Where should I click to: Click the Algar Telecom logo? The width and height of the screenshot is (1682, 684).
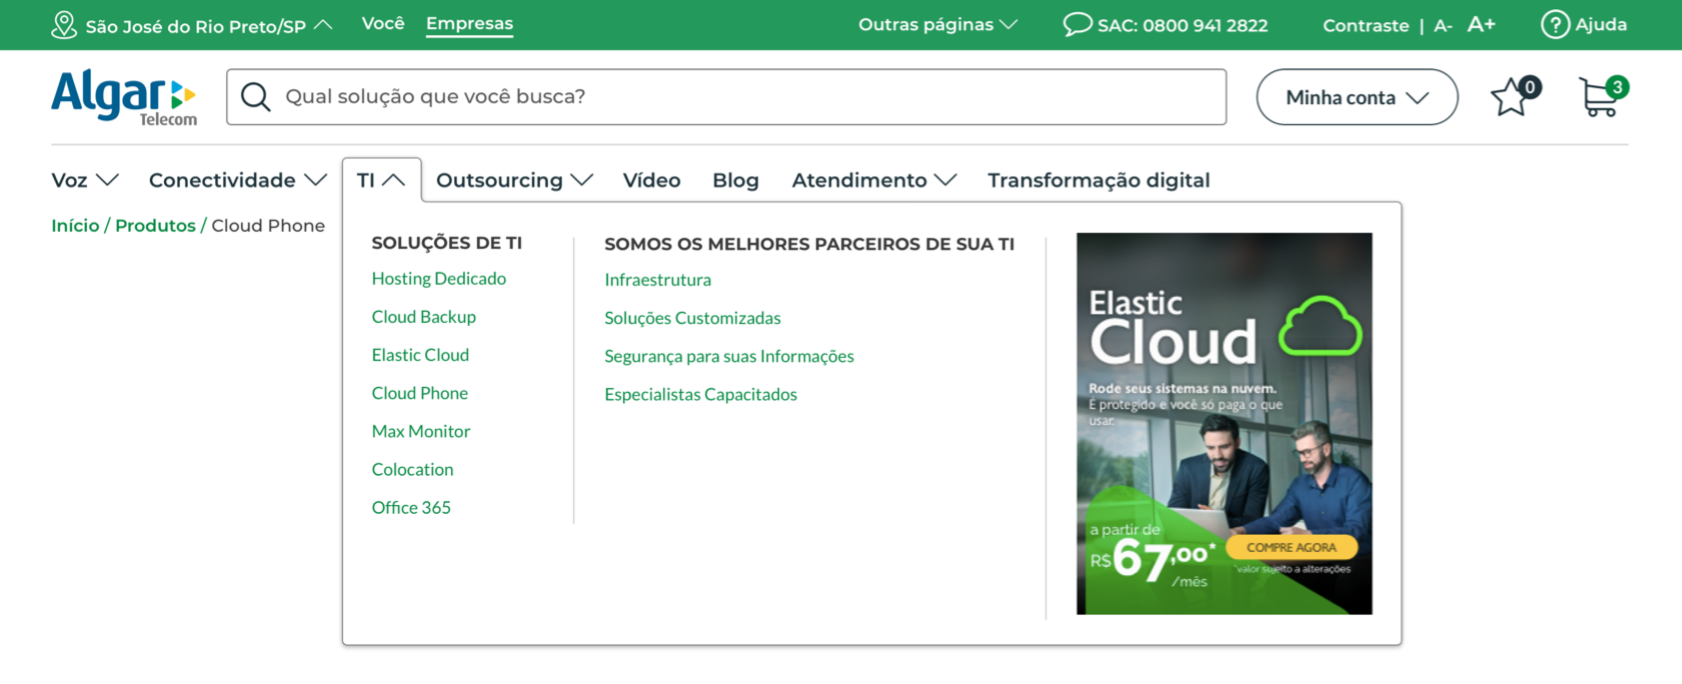coord(124,98)
